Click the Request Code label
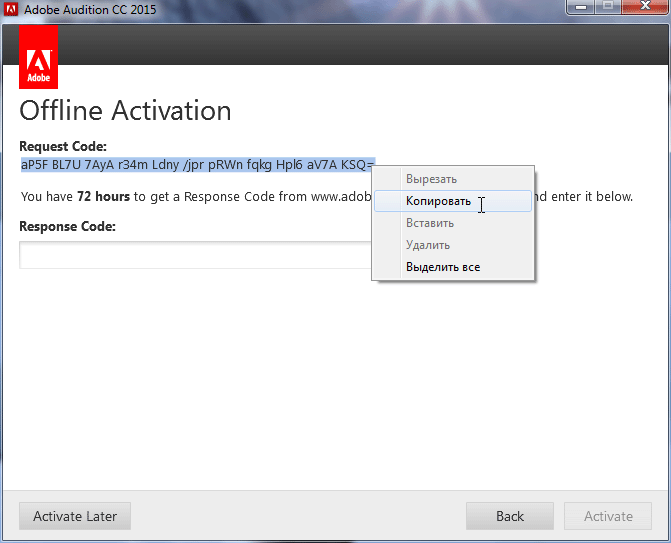The height and width of the screenshot is (543, 671). pos(62,146)
